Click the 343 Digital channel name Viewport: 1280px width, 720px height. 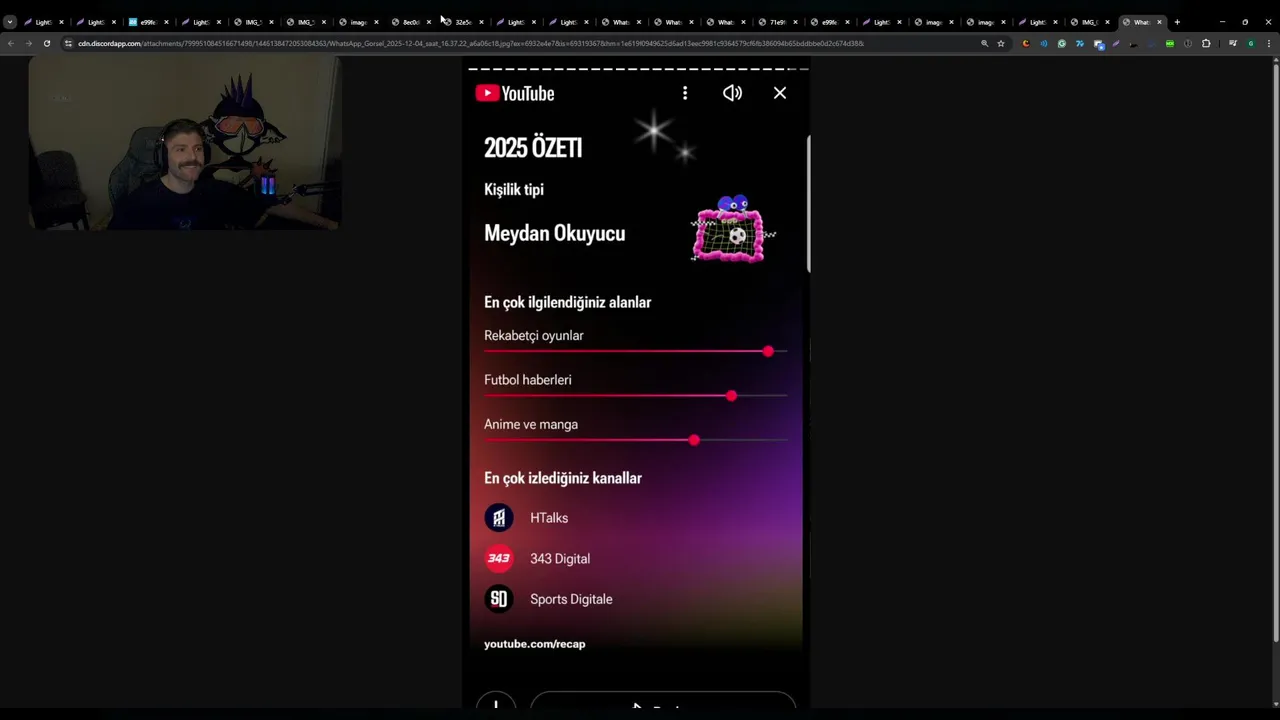(560, 559)
